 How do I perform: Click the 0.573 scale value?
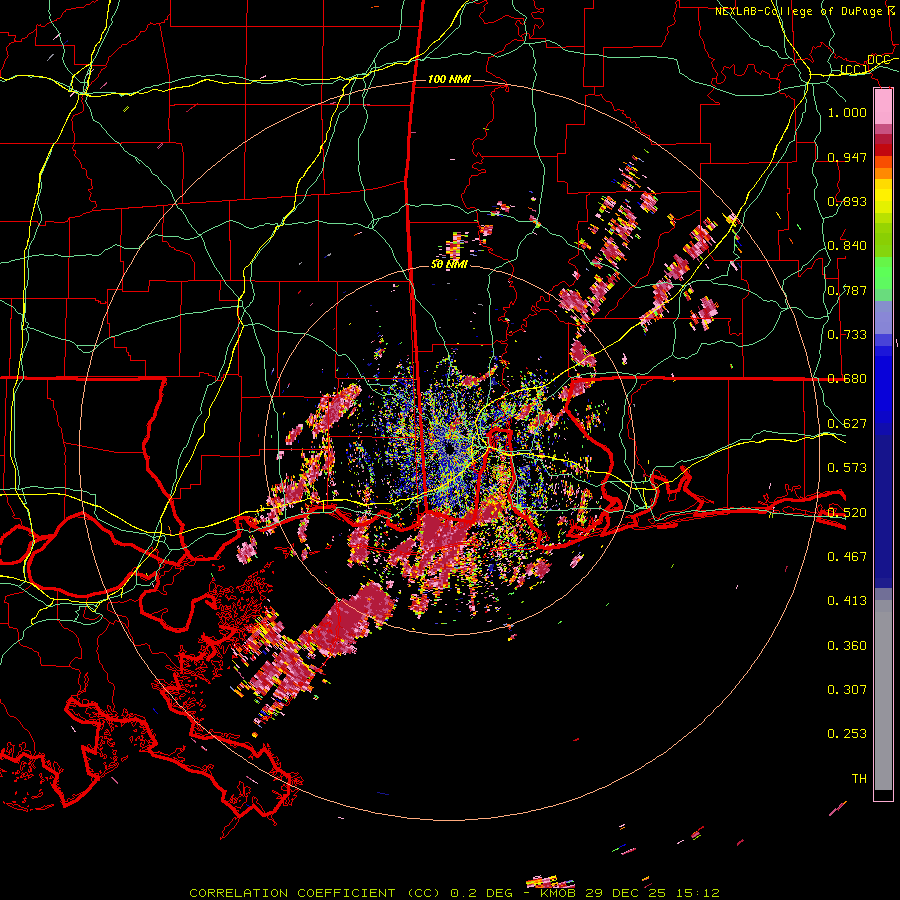(x=847, y=468)
